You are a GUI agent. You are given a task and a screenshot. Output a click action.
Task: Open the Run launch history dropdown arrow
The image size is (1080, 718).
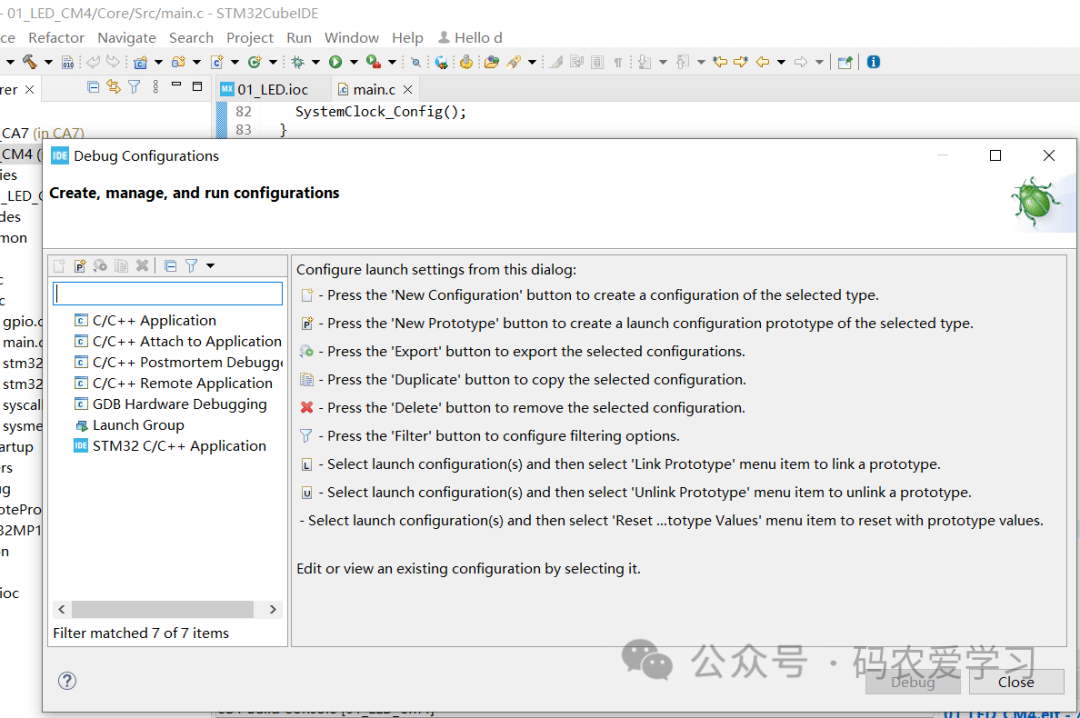tap(354, 62)
